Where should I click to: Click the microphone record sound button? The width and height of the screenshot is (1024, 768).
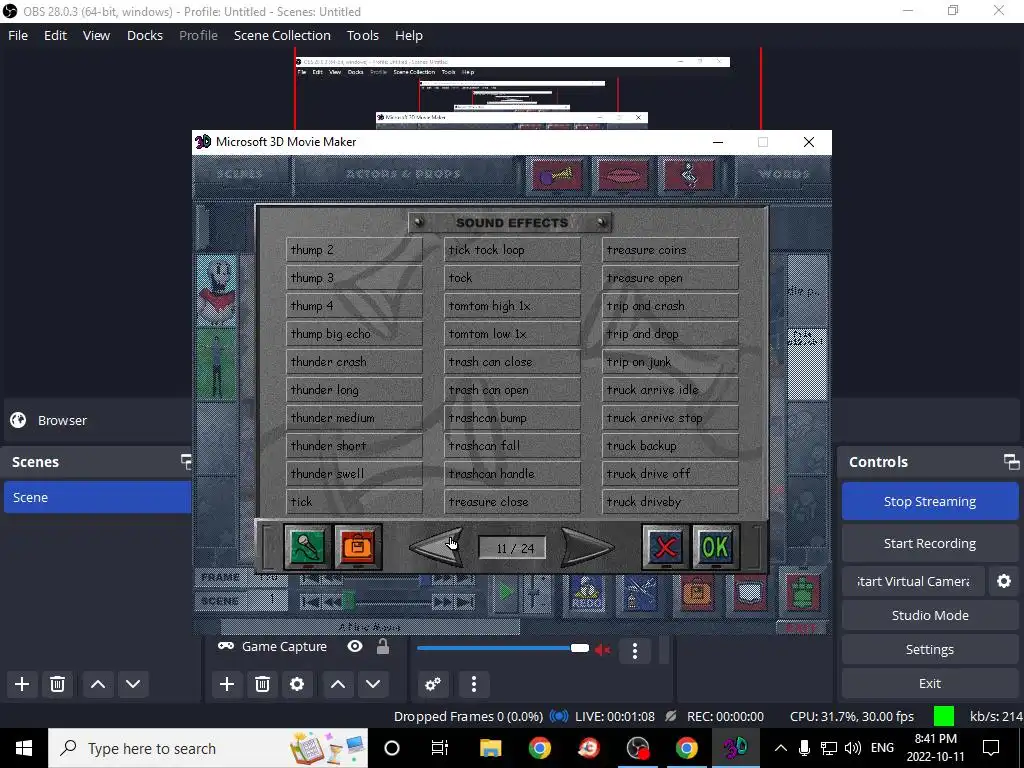point(307,547)
